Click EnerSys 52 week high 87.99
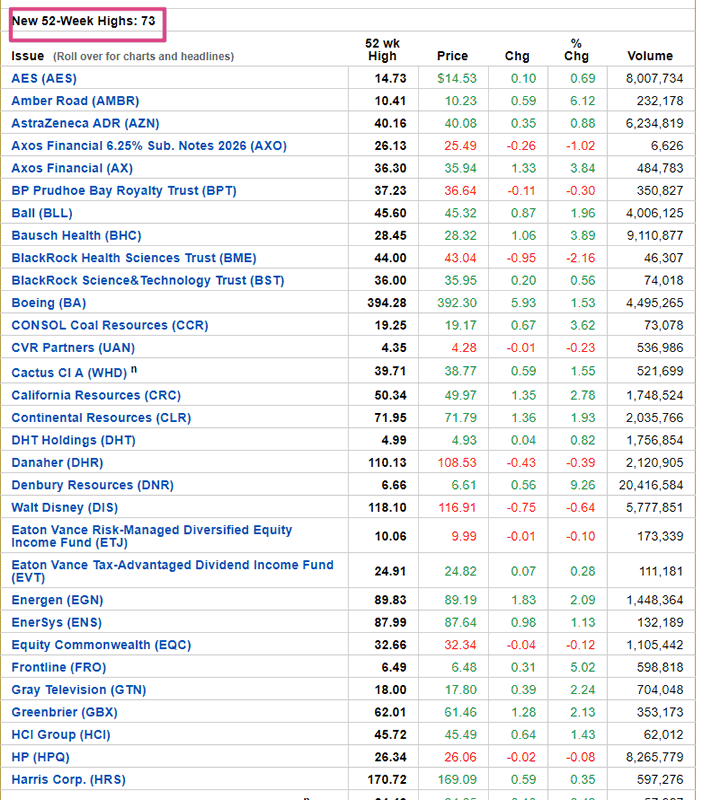The width and height of the screenshot is (711, 800). 391,622
